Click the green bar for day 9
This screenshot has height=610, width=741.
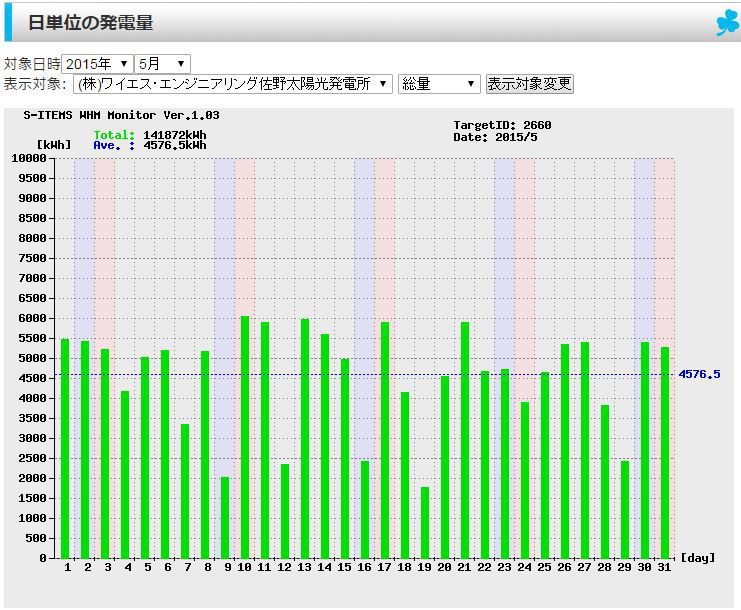(225, 518)
